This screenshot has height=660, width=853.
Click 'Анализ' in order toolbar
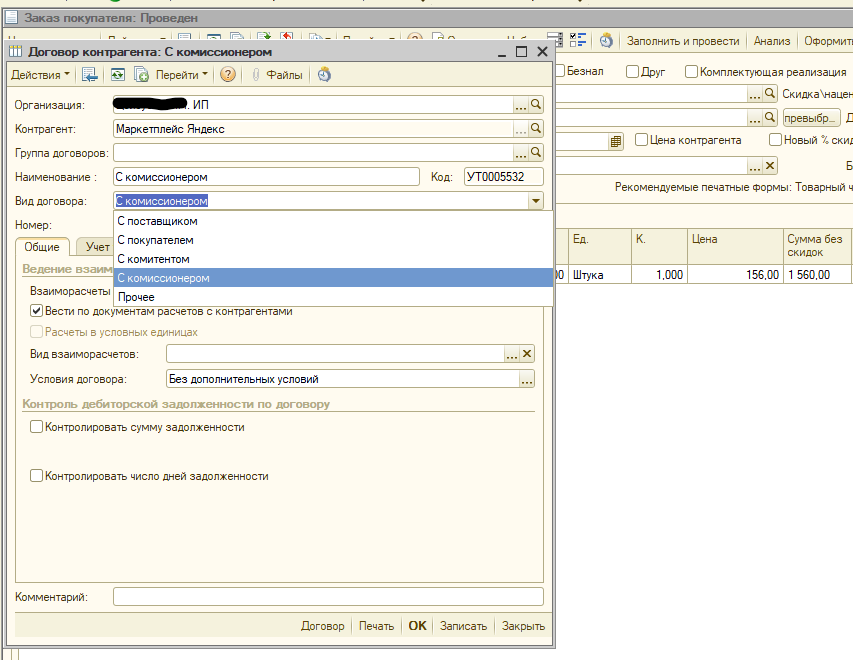[771, 41]
